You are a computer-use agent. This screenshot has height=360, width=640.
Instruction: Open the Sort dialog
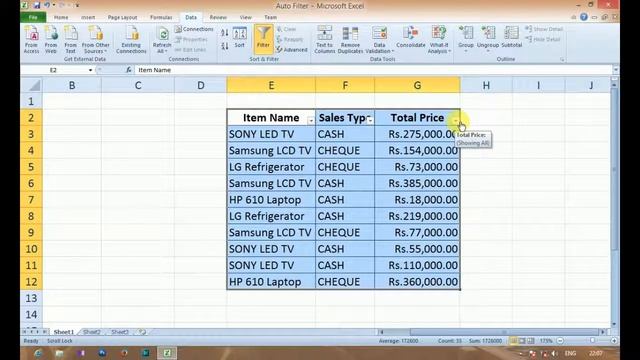tap(240, 38)
